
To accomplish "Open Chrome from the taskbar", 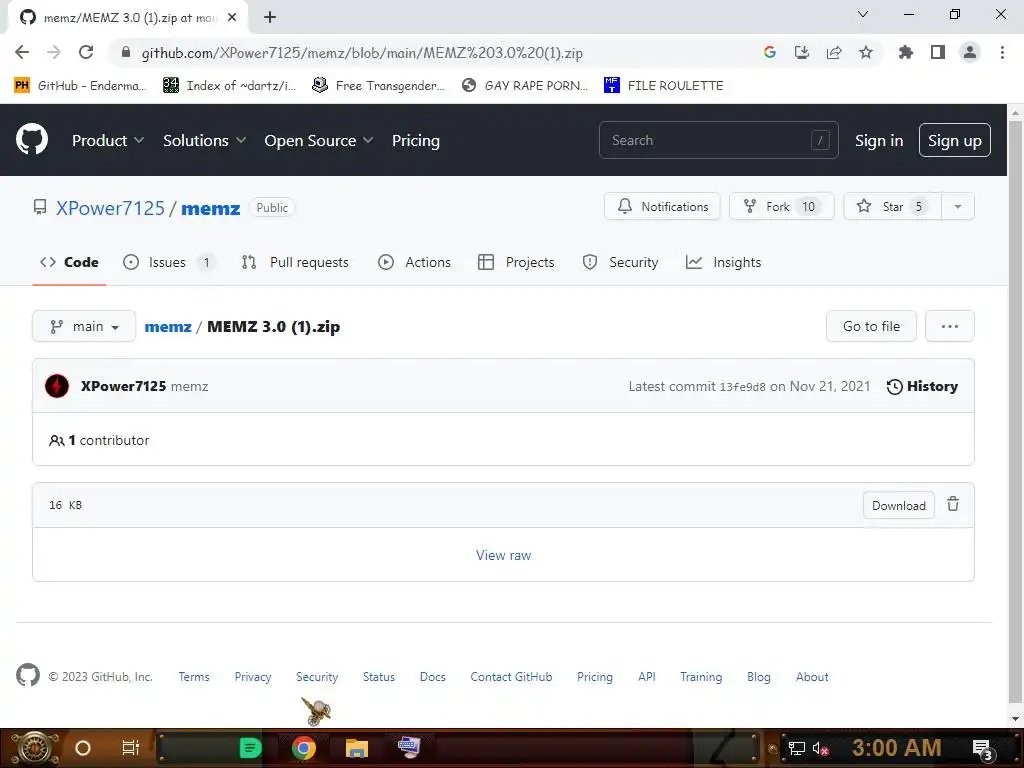I will tap(304, 748).
